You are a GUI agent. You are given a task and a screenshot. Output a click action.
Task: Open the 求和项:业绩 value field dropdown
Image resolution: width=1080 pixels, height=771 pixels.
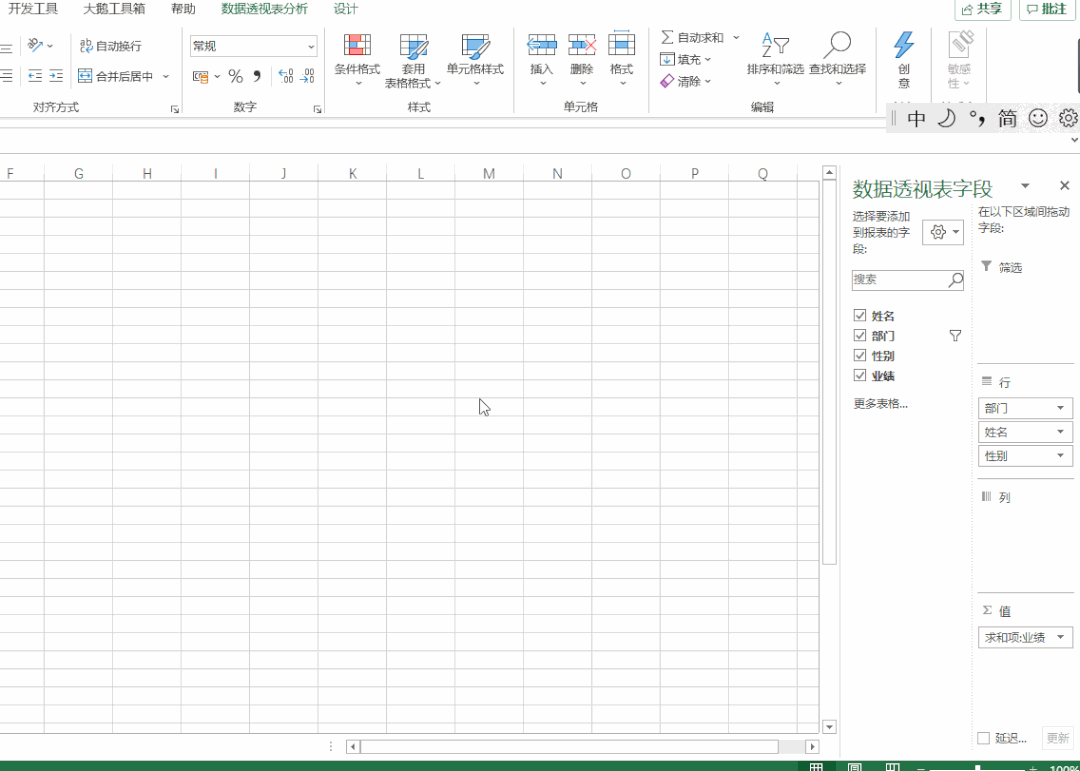[1060, 637]
